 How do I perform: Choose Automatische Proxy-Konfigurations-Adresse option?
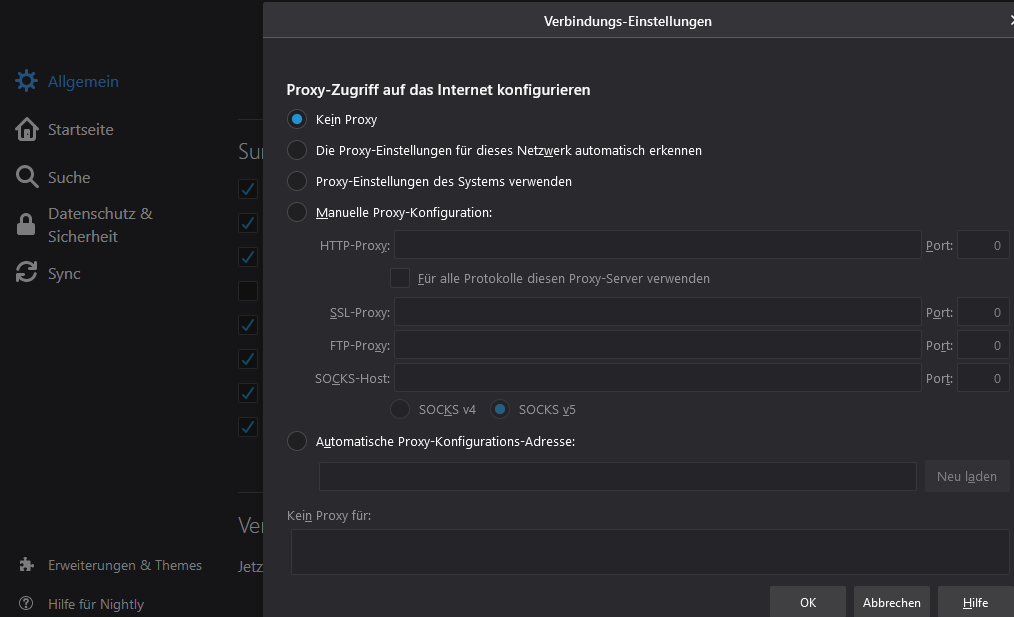[x=297, y=440]
